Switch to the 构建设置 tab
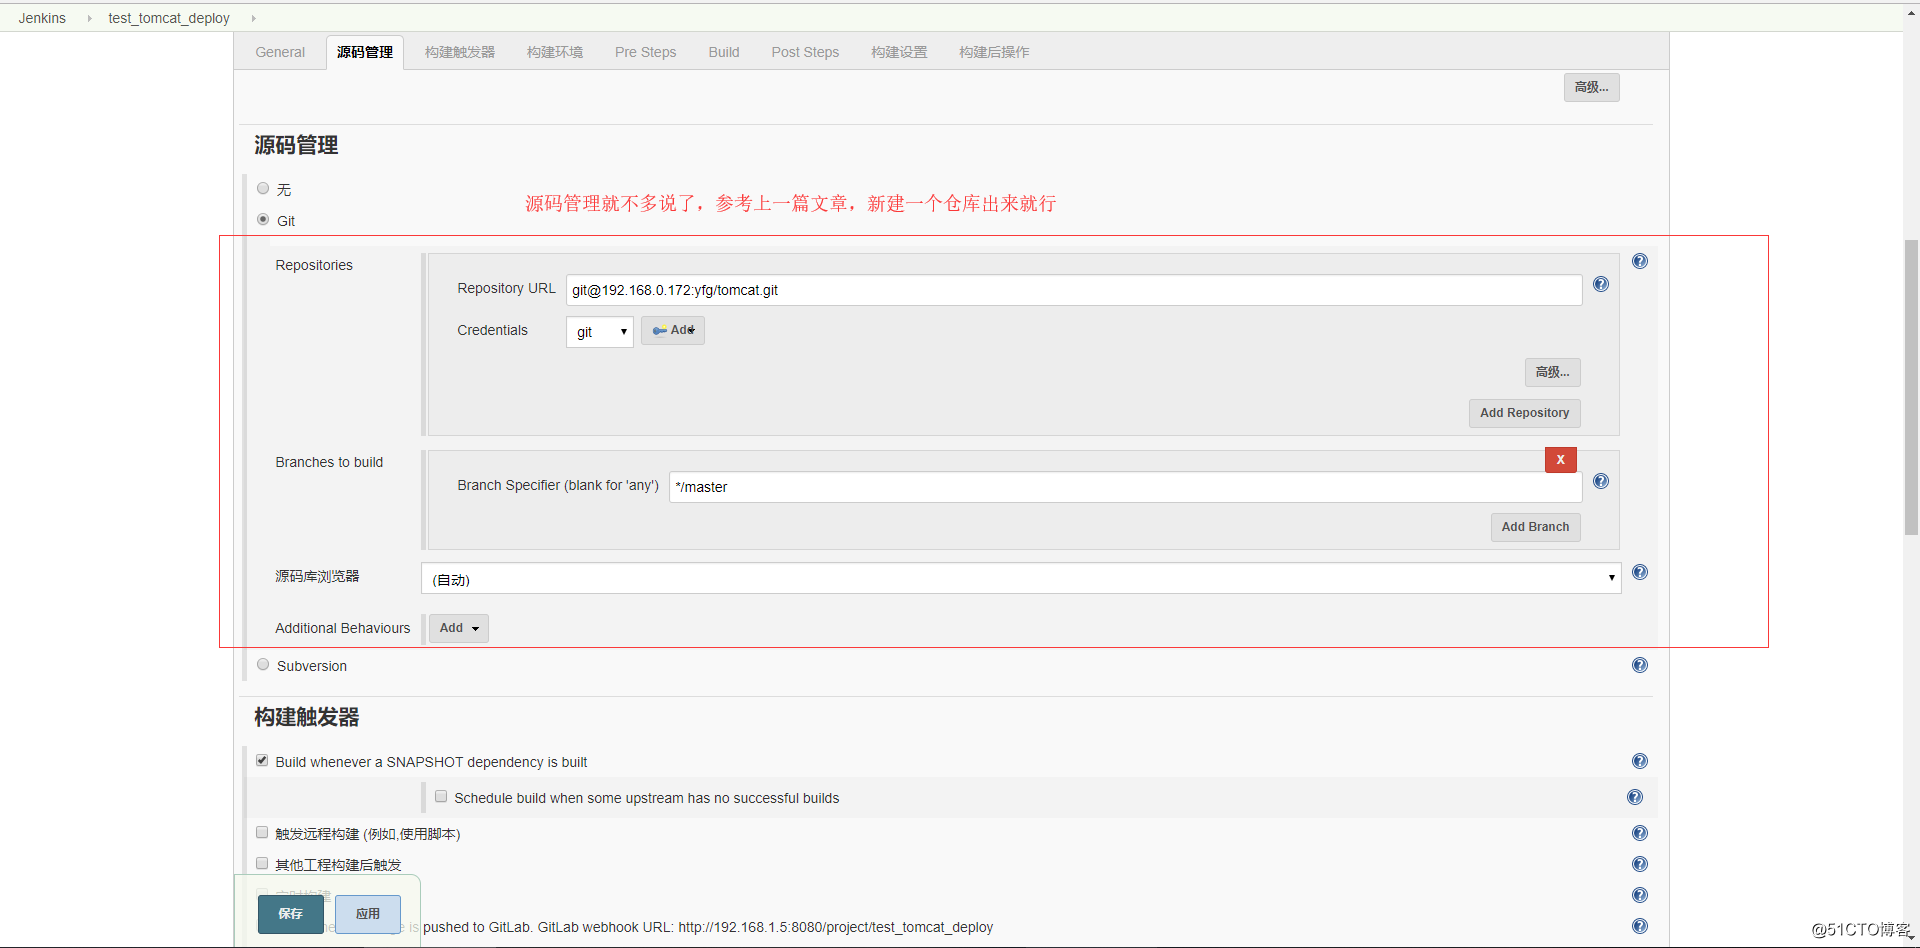The width and height of the screenshot is (1920, 948). pyautogui.click(x=899, y=52)
